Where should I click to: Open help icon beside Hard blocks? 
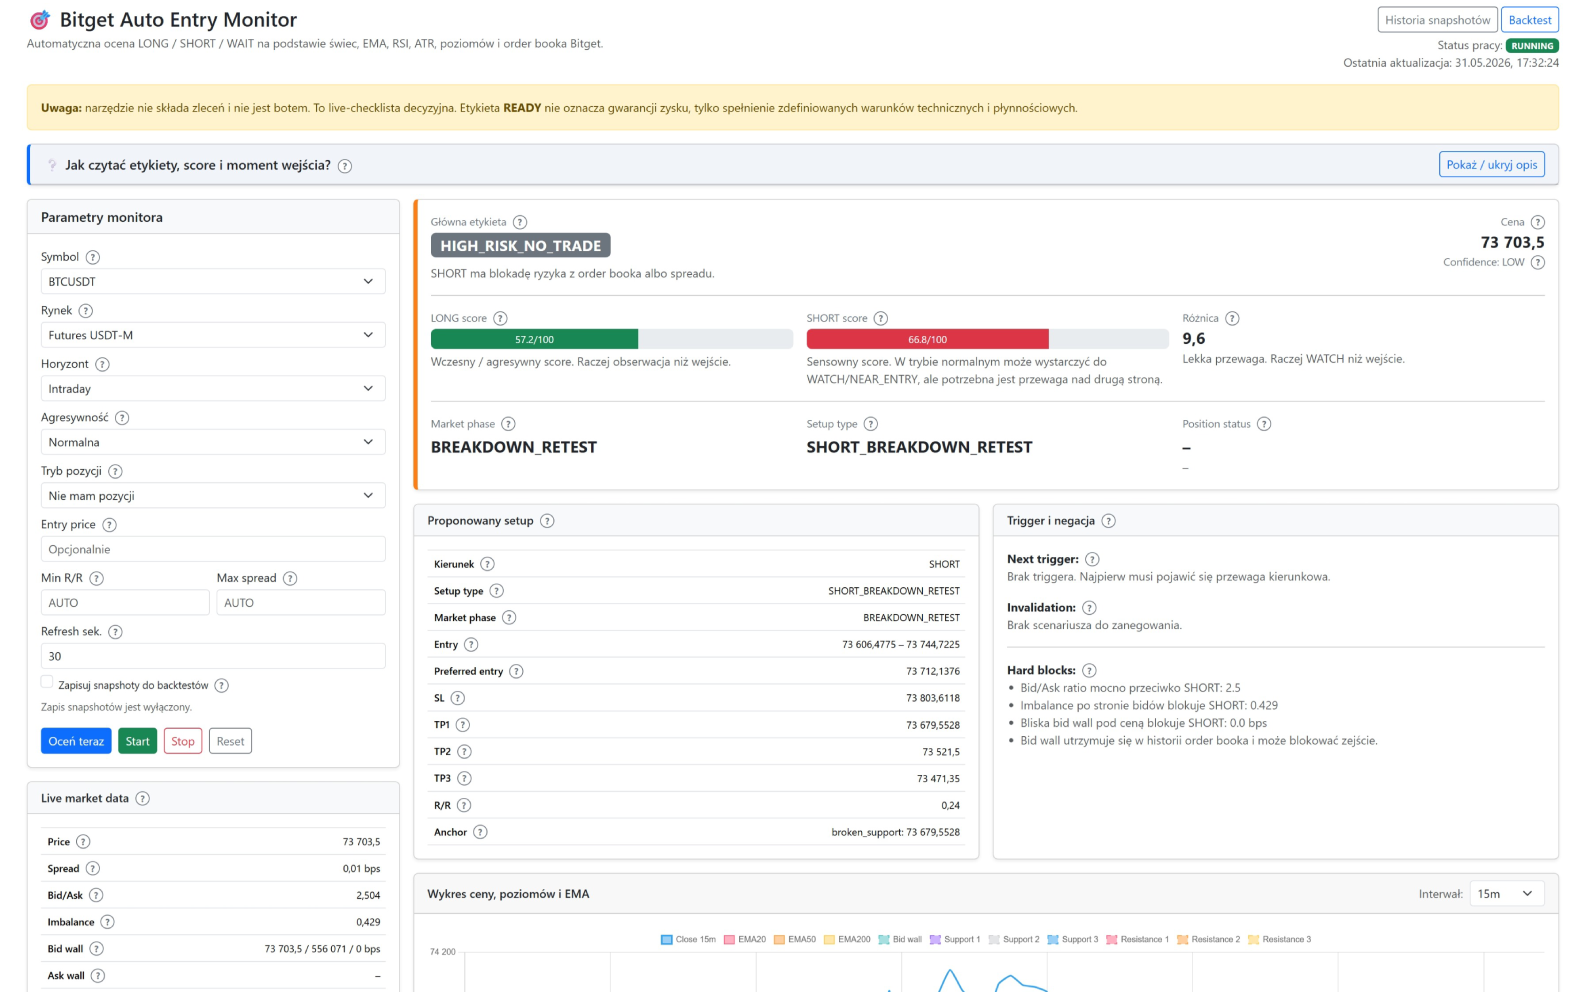pyautogui.click(x=1089, y=670)
